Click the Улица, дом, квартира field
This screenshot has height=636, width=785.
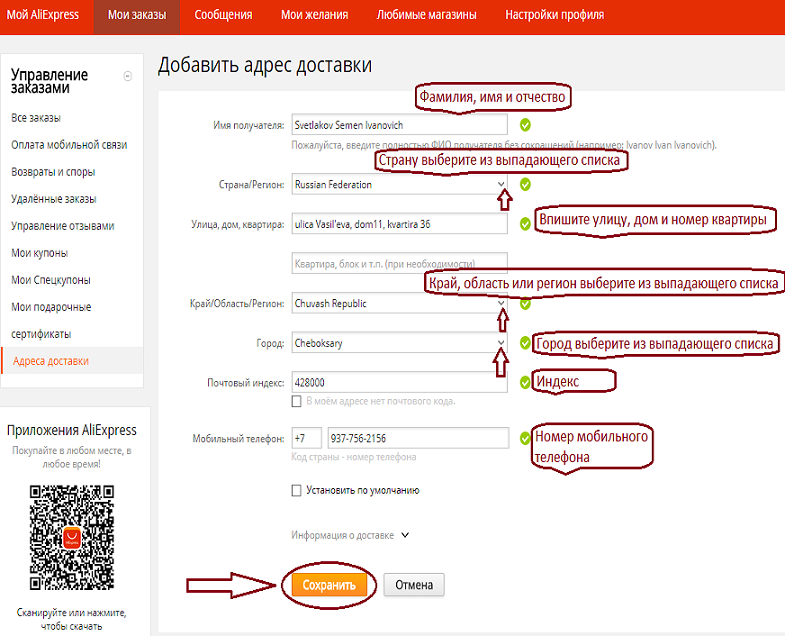pos(400,224)
